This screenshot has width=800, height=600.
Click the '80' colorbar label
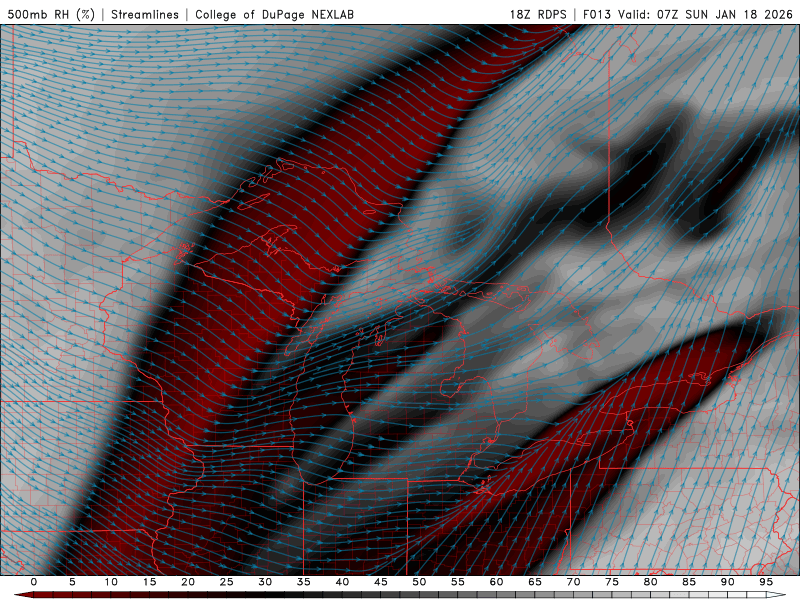(651, 582)
